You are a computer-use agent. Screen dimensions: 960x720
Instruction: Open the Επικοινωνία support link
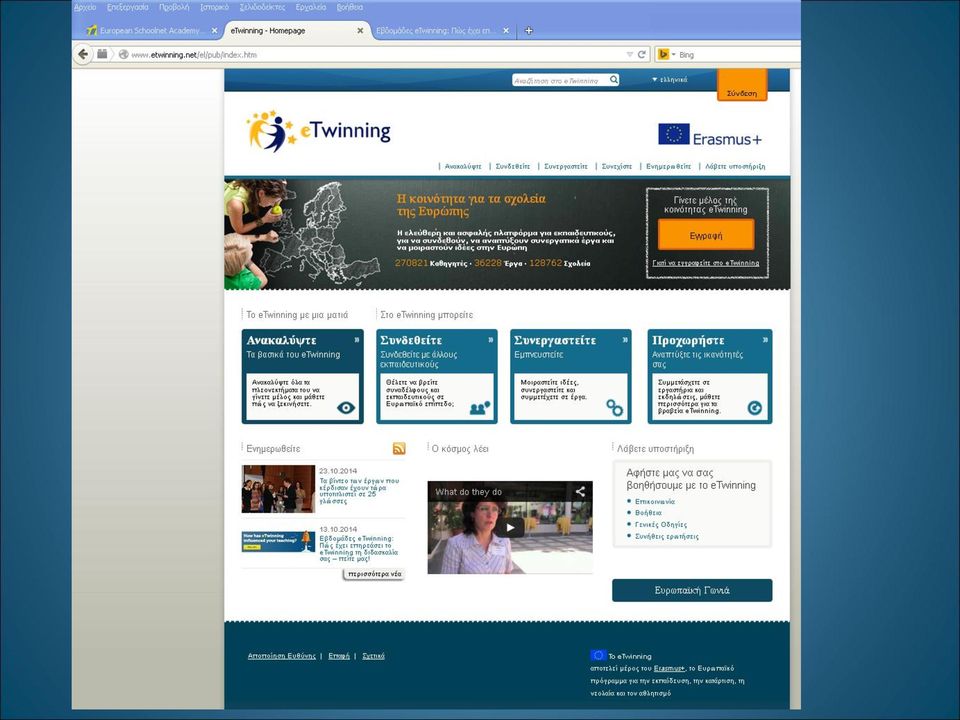pos(655,501)
